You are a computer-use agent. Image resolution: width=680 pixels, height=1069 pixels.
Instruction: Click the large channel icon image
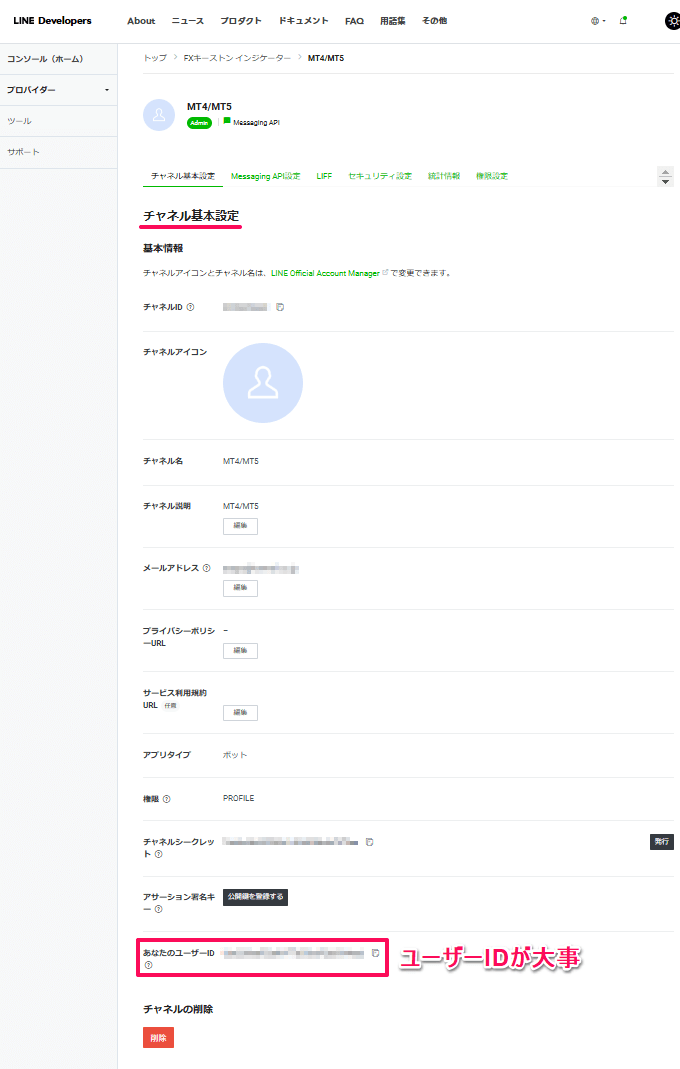(263, 383)
